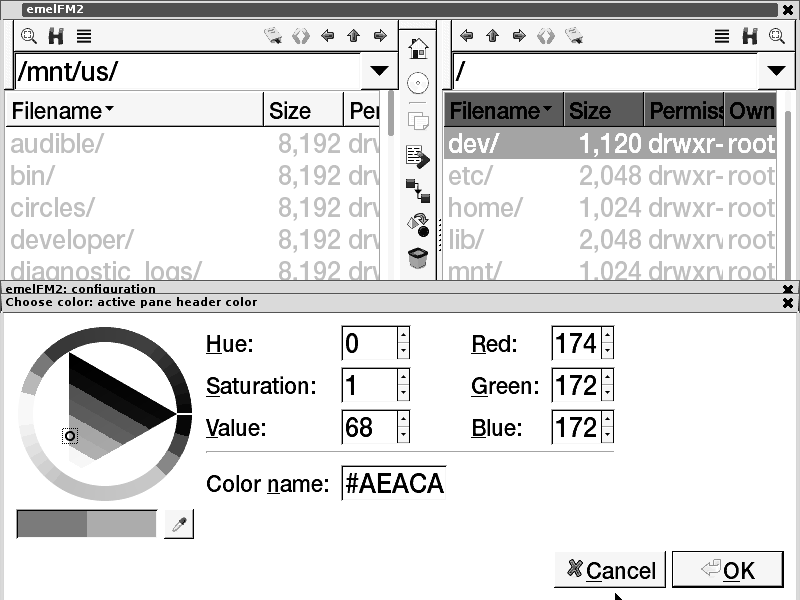Click the right pane '/' path field
Screen dimensions: 800x600
coord(606,71)
